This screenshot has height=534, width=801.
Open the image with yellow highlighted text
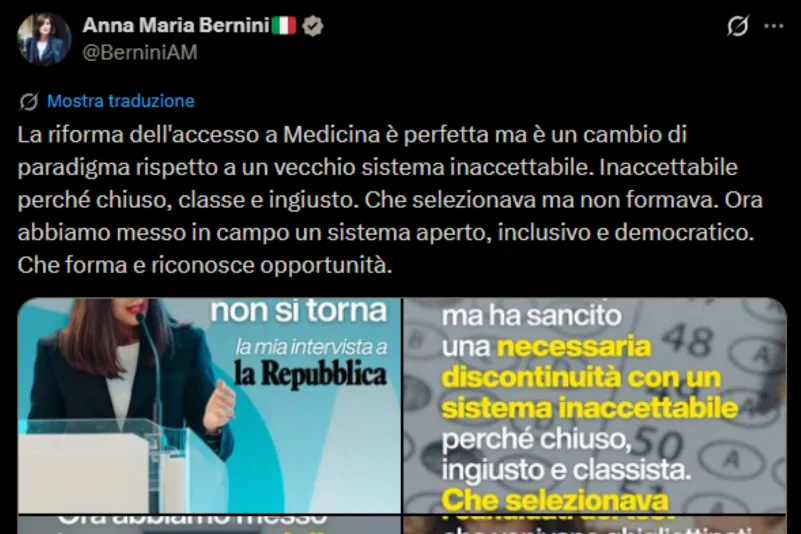595,406
